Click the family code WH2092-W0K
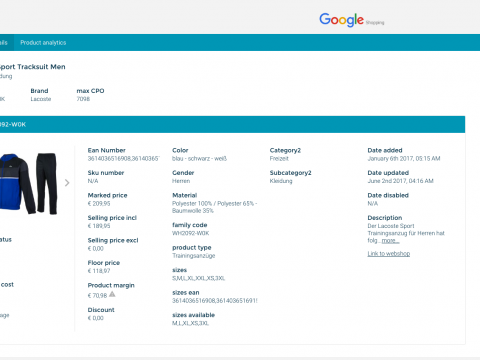 pos(191,233)
